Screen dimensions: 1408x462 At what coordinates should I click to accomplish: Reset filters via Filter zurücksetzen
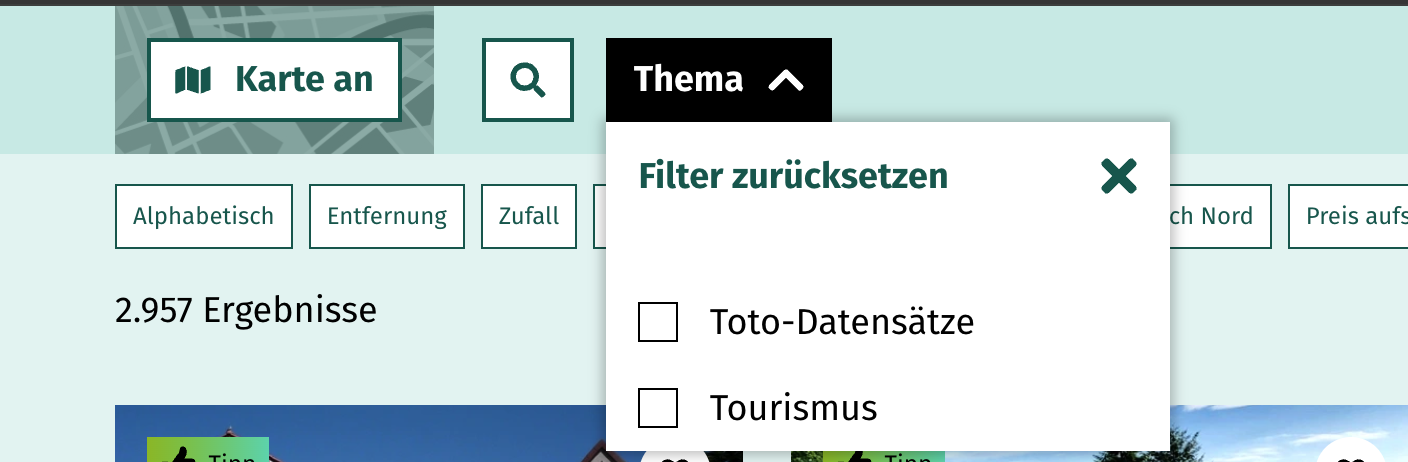[x=793, y=177]
